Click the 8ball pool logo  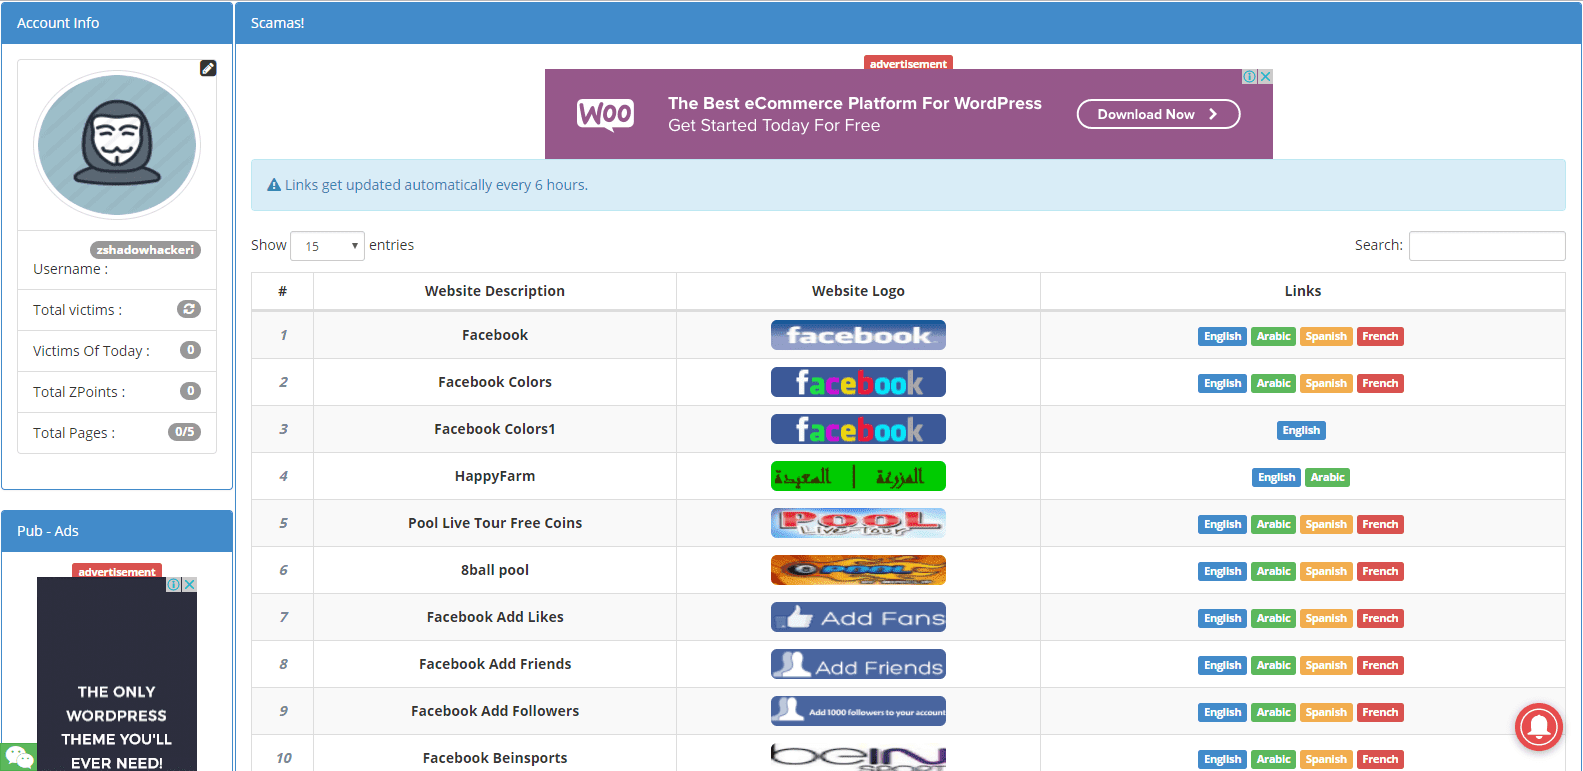pyautogui.click(x=858, y=570)
